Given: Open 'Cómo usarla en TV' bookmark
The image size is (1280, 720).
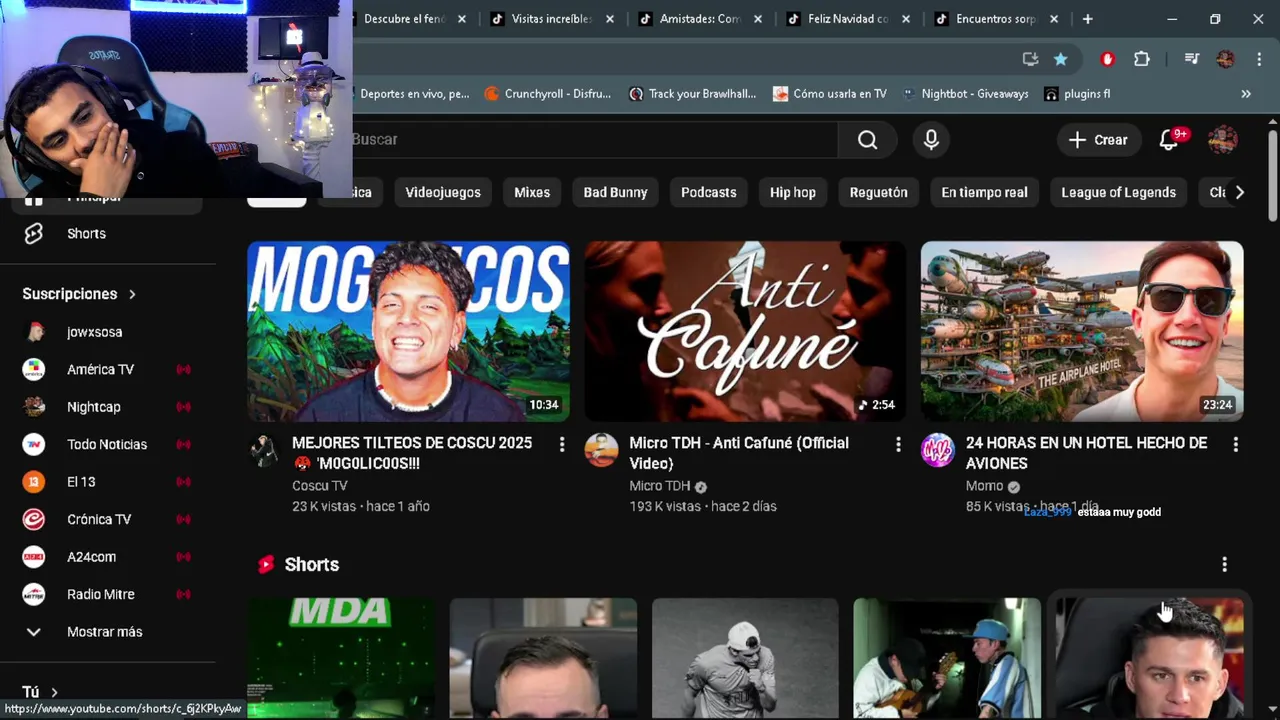Looking at the screenshot, I should 829,94.
